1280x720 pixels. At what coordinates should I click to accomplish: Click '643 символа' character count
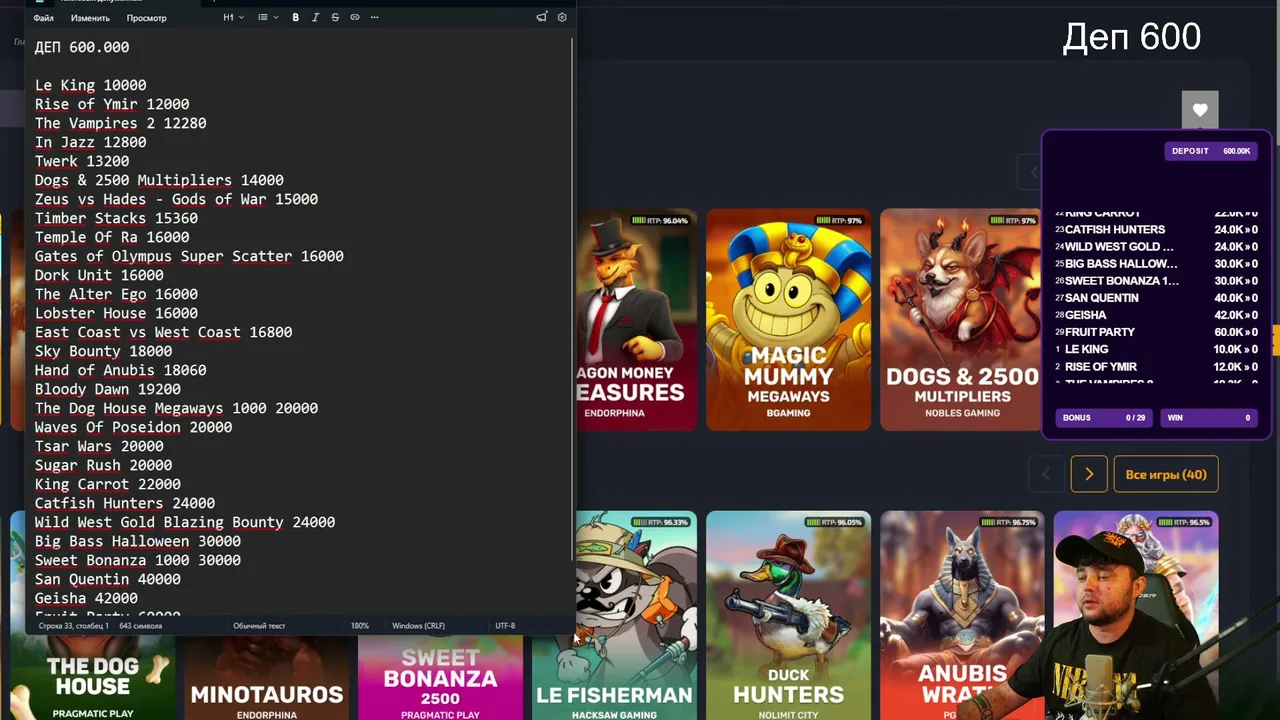tap(140, 626)
